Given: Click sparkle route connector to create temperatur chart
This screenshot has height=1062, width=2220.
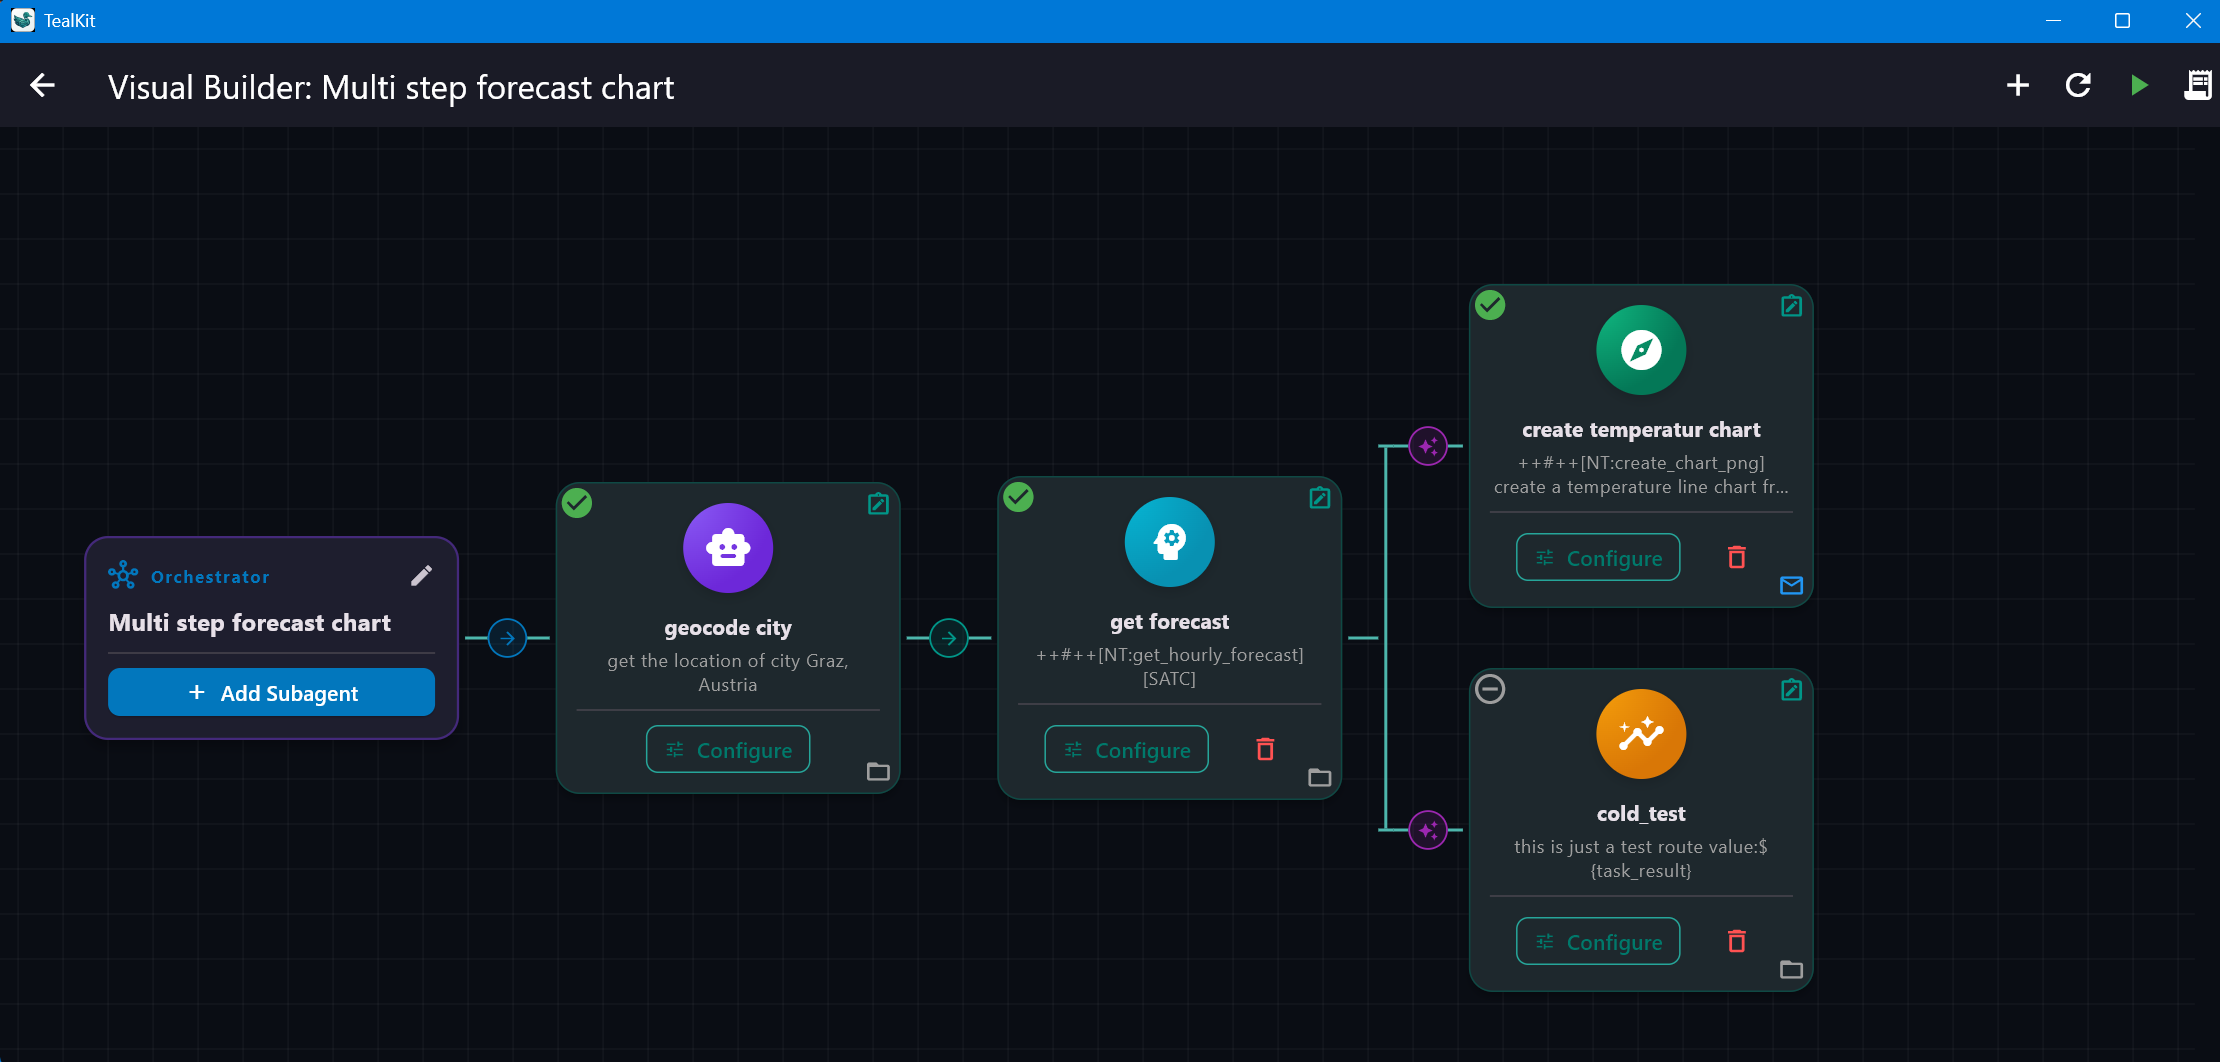Looking at the screenshot, I should click(1428, 446).
